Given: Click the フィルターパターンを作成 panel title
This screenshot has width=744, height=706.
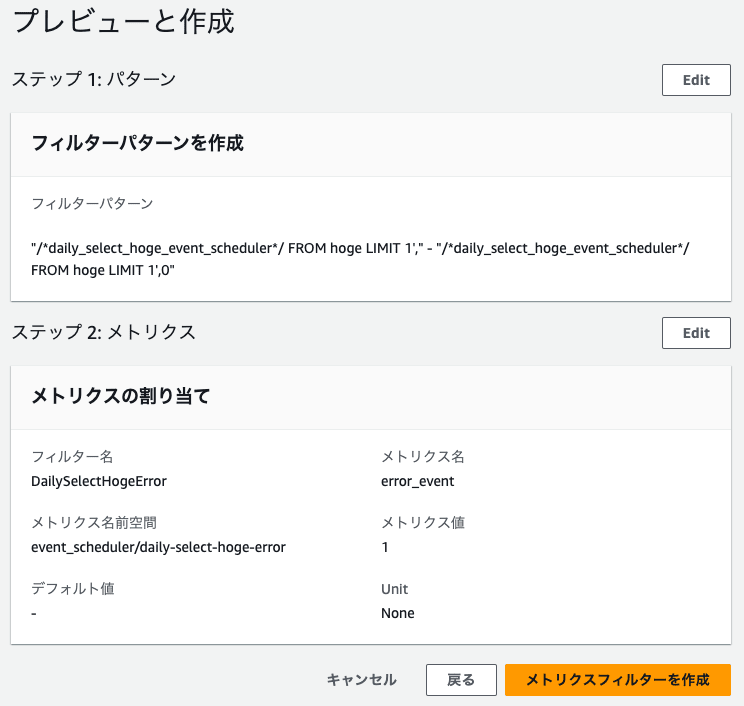Looking at the screenshot, I should [x=137, y=143].
